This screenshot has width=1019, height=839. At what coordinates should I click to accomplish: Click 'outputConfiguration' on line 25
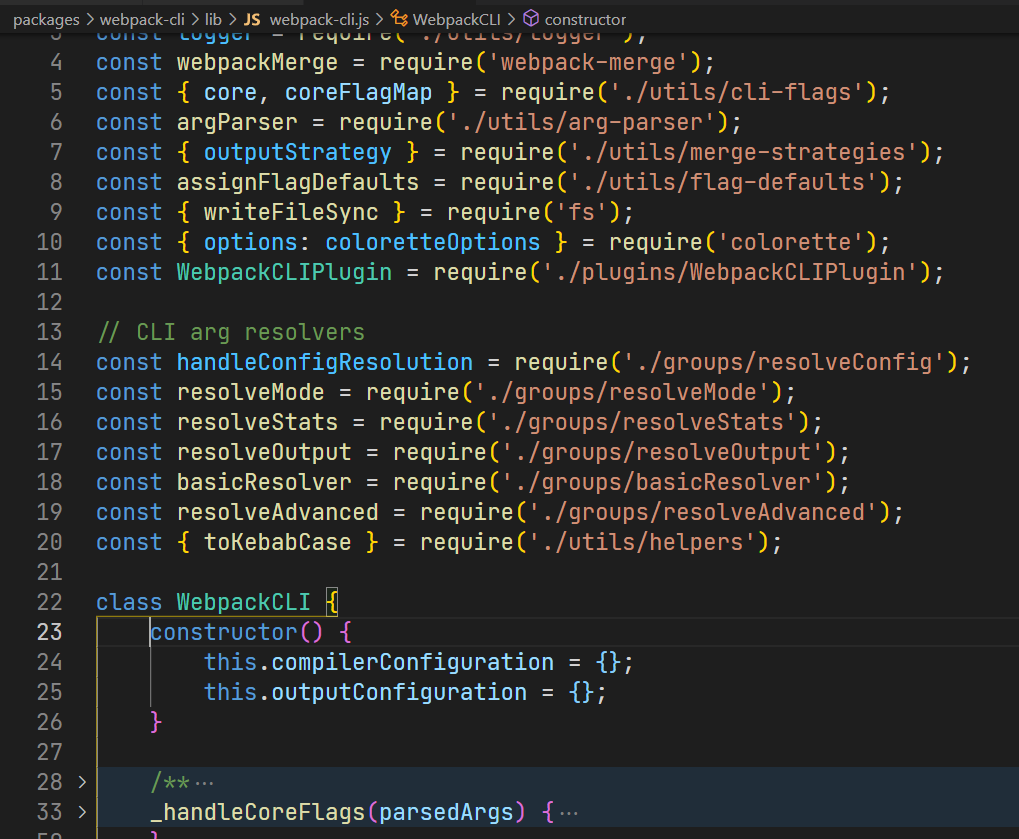[399, 692]
